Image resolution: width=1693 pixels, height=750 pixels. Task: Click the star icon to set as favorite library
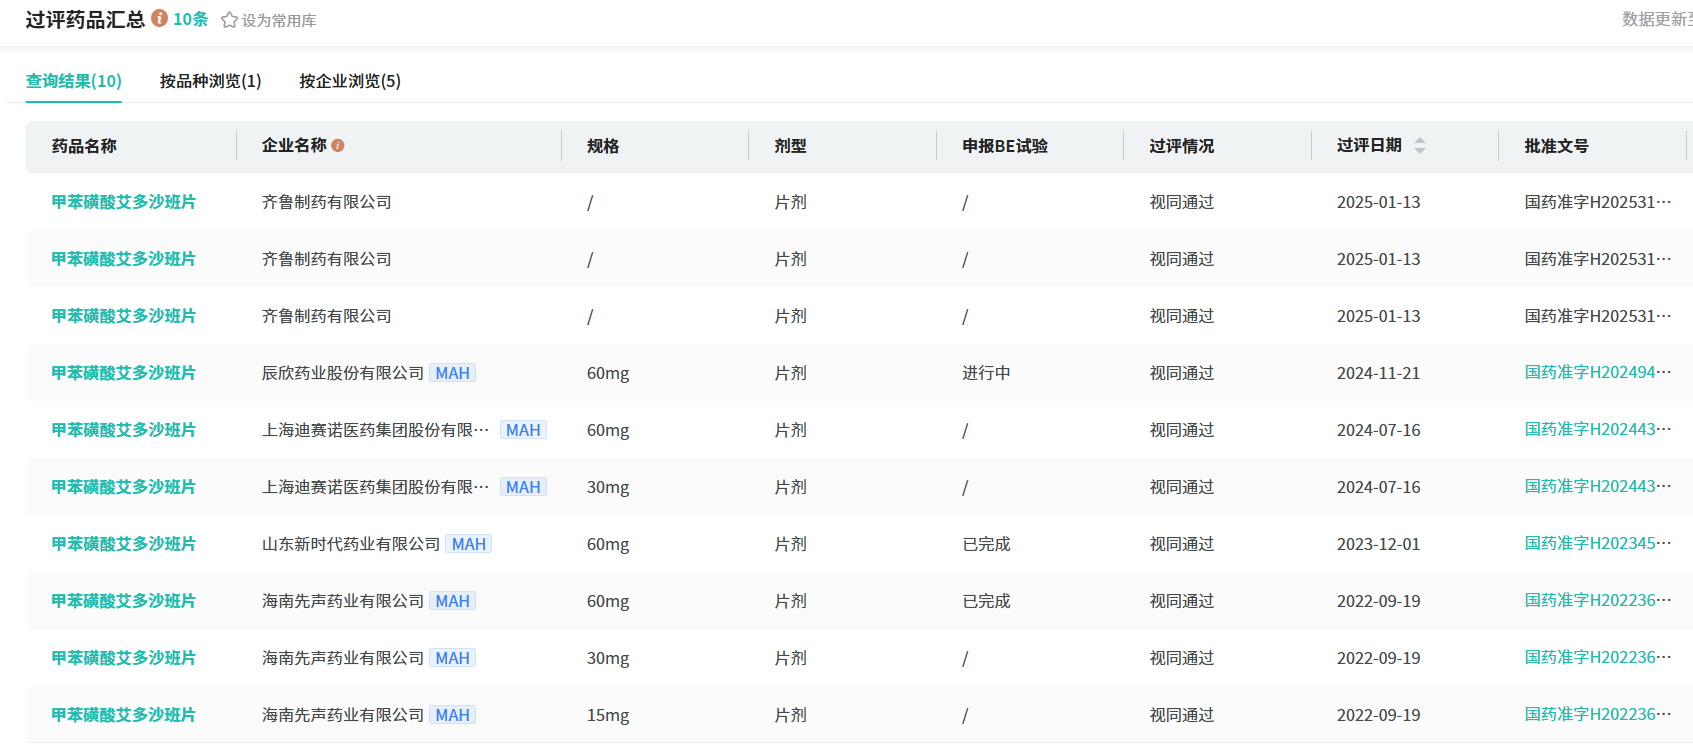pyautogui.click(x=229, y=20)
